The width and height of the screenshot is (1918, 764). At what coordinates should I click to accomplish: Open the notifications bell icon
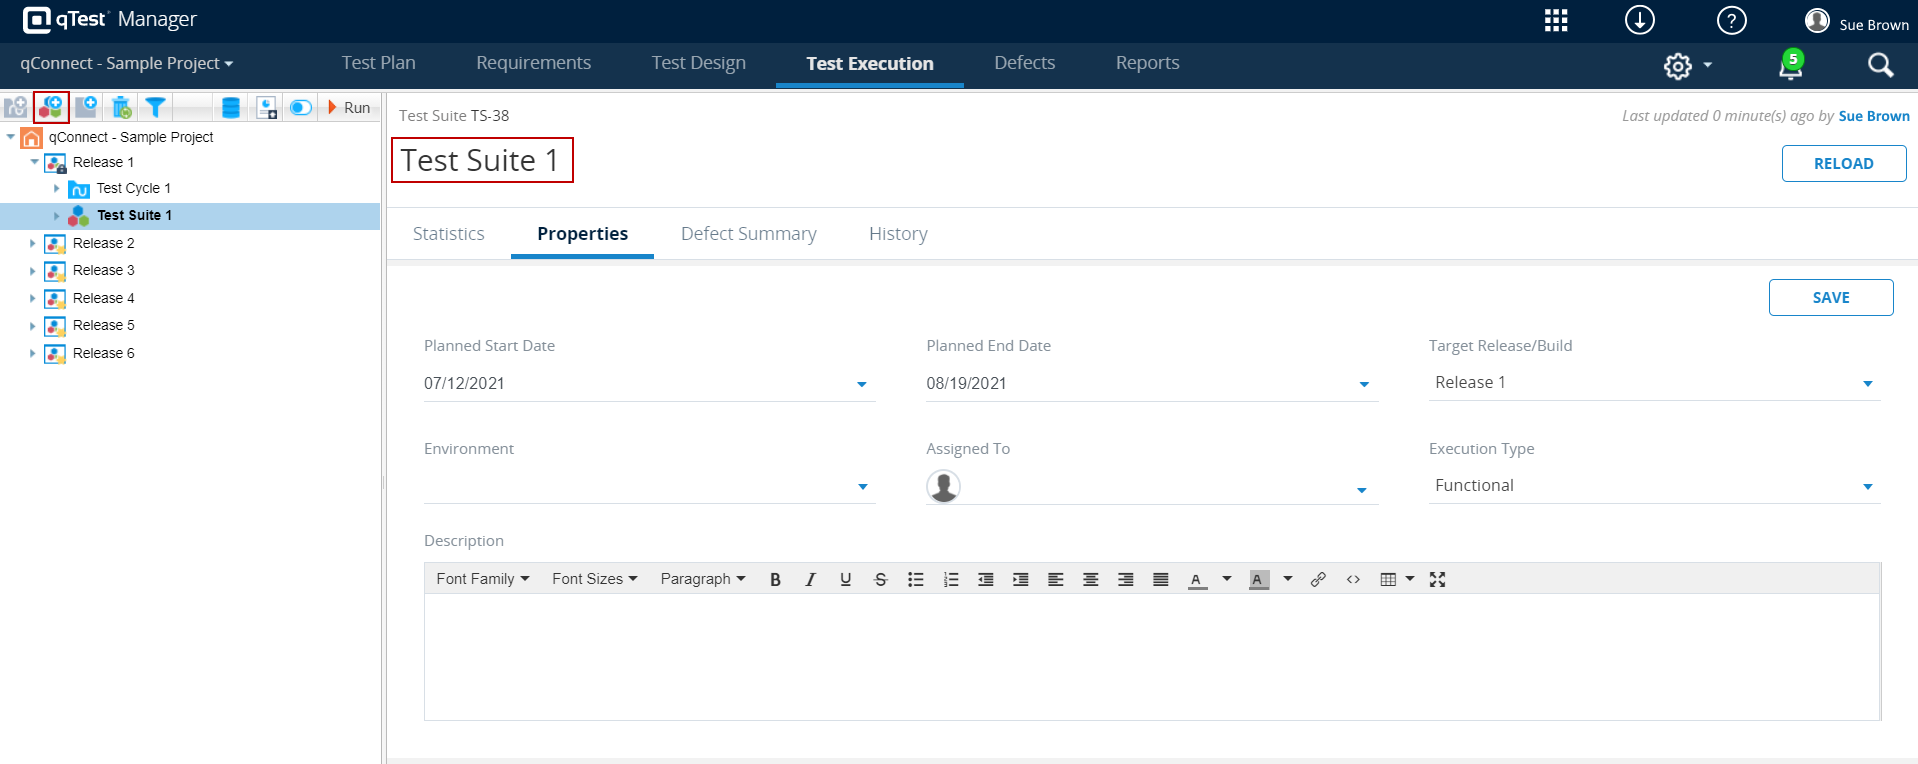[1790, 66]
